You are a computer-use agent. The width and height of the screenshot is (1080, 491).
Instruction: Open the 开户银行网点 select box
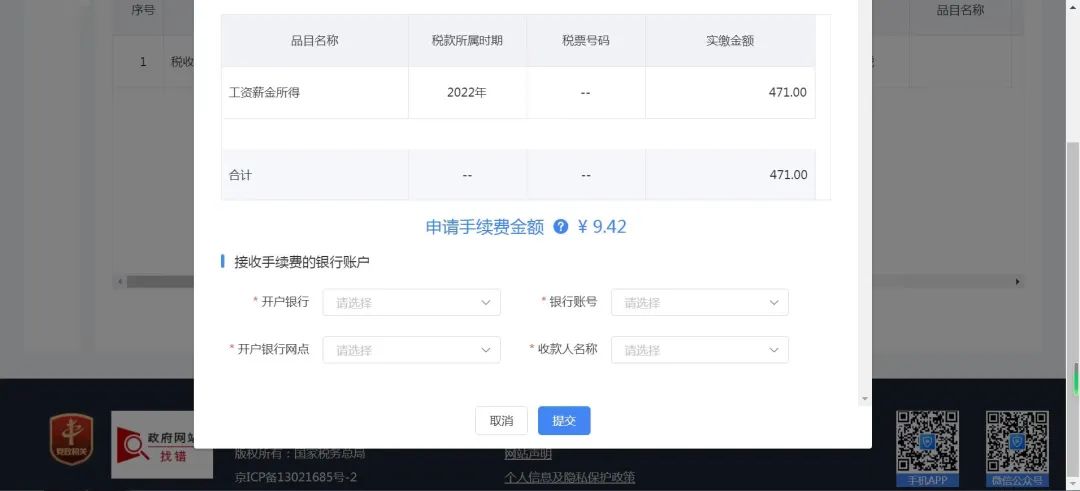(411, 350)
